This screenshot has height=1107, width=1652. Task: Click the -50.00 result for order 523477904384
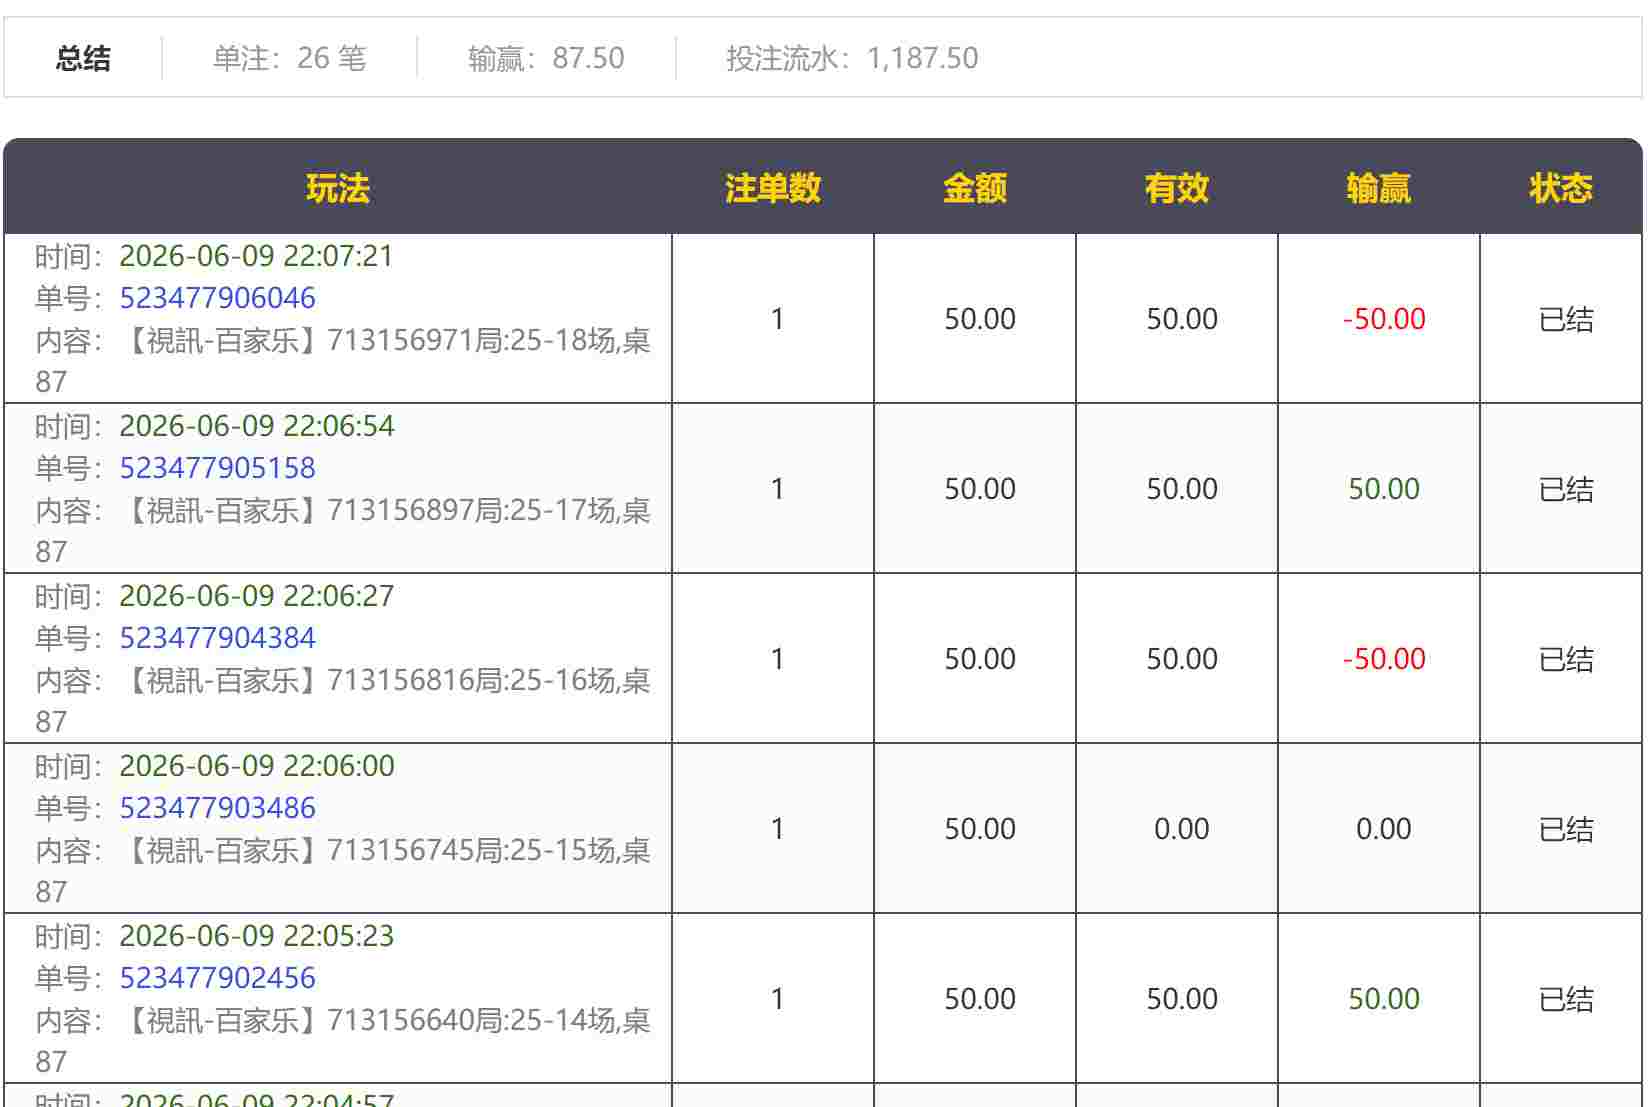[x=1384, y=659]
